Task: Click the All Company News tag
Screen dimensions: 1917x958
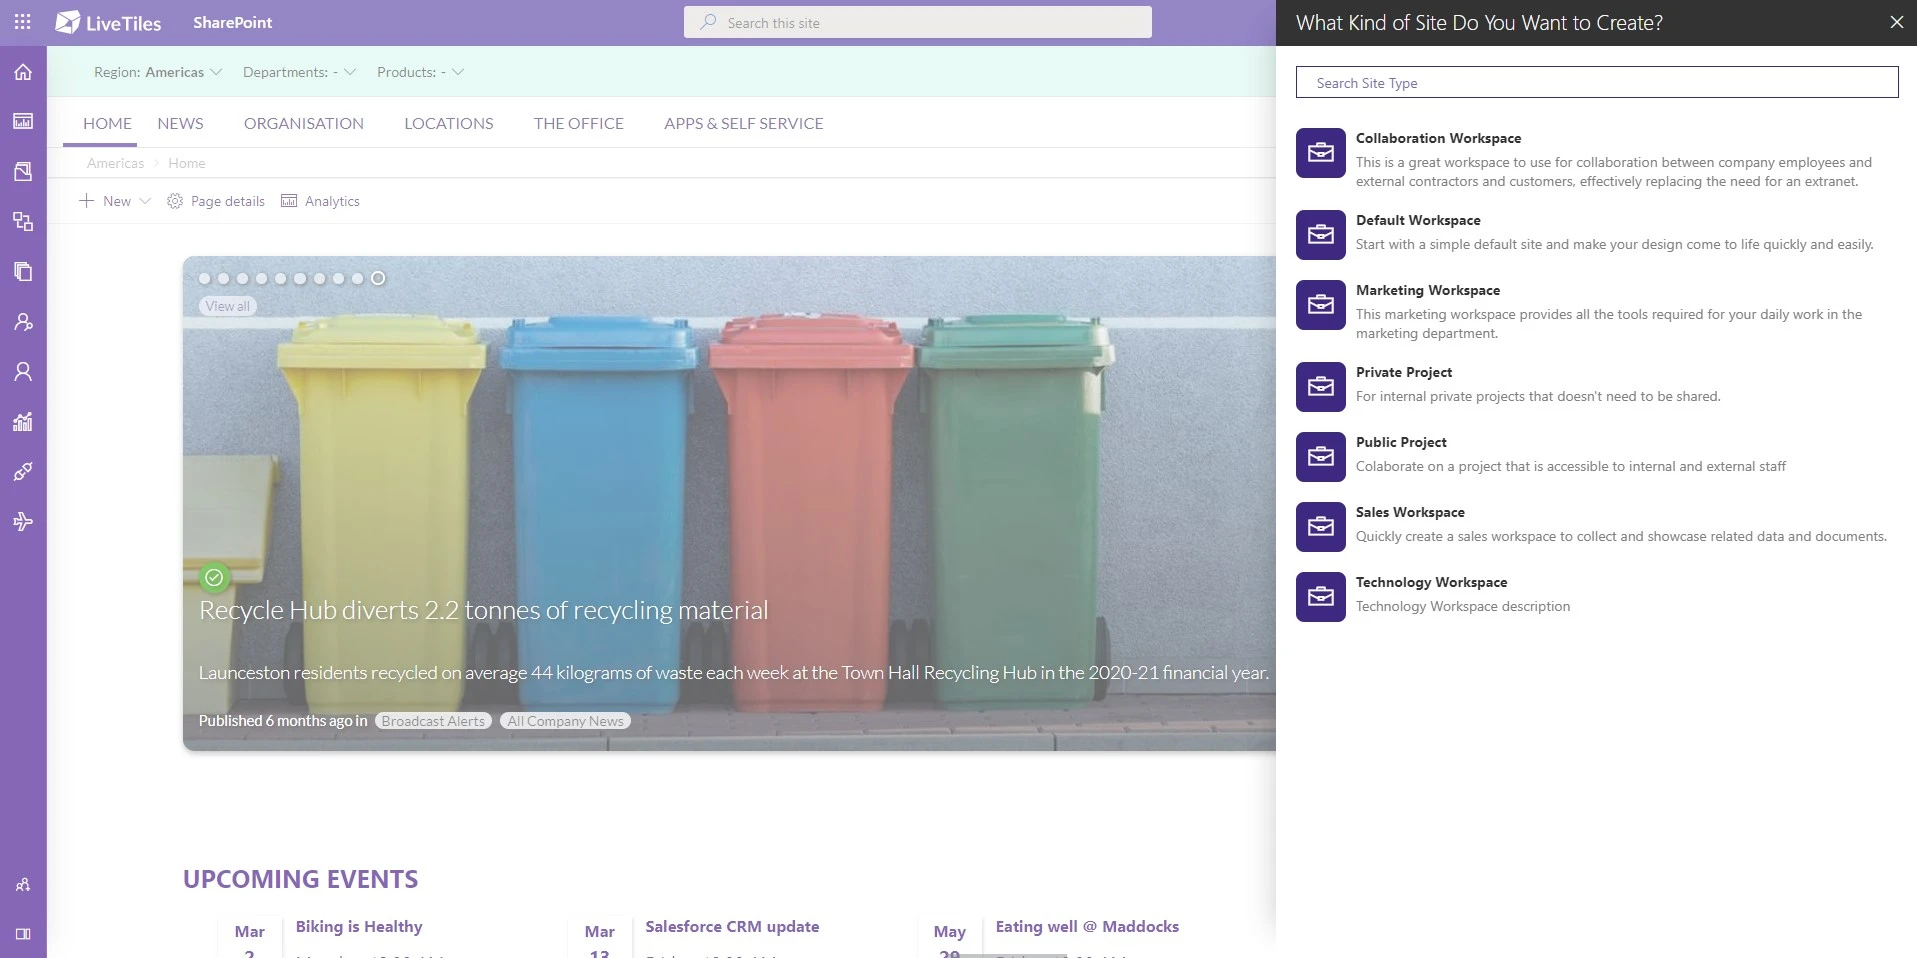Action: click(x=565, y=721)
